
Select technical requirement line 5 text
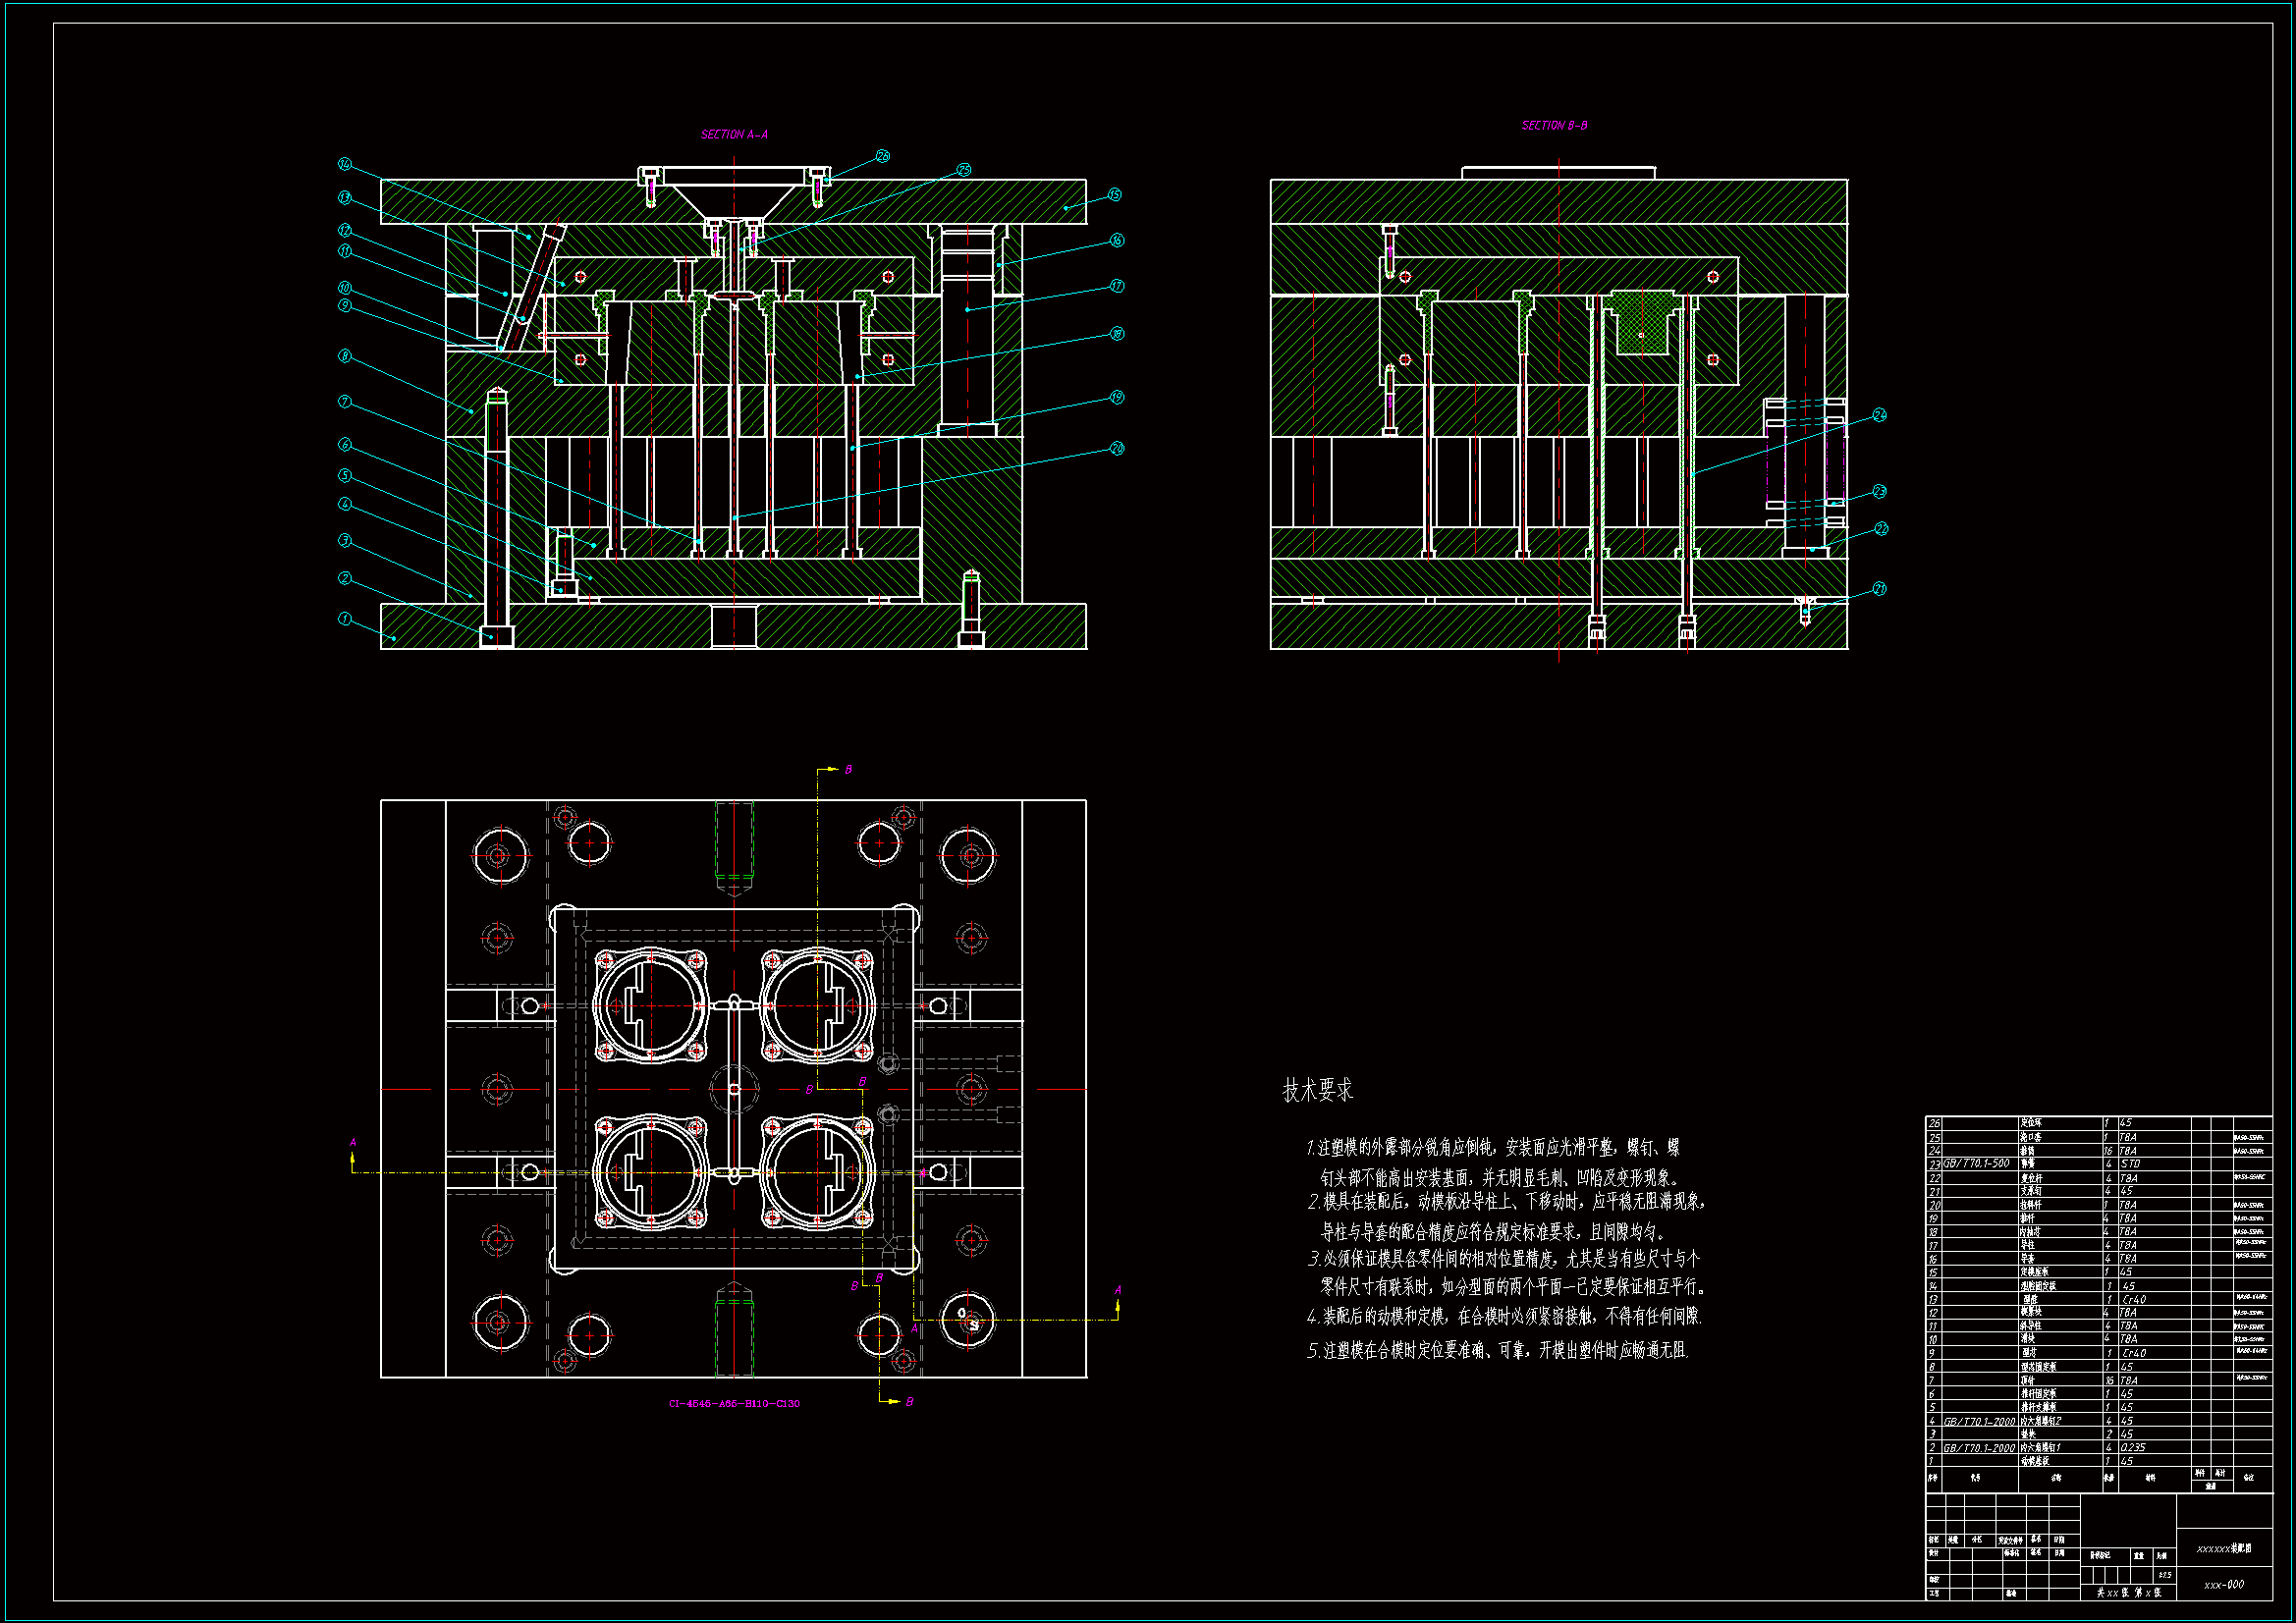(1497, 1350)
